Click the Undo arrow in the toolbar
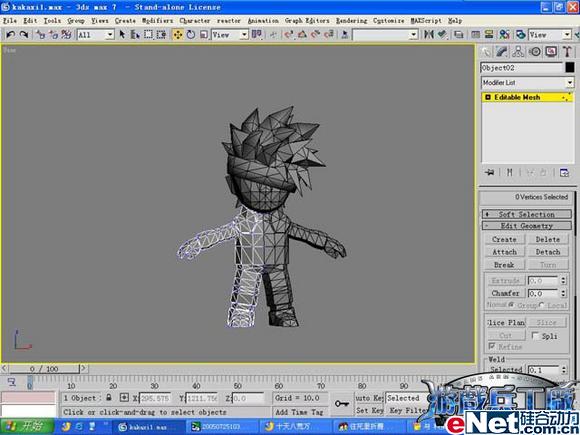This screenshot has height=435, width=580. point(10,35)
